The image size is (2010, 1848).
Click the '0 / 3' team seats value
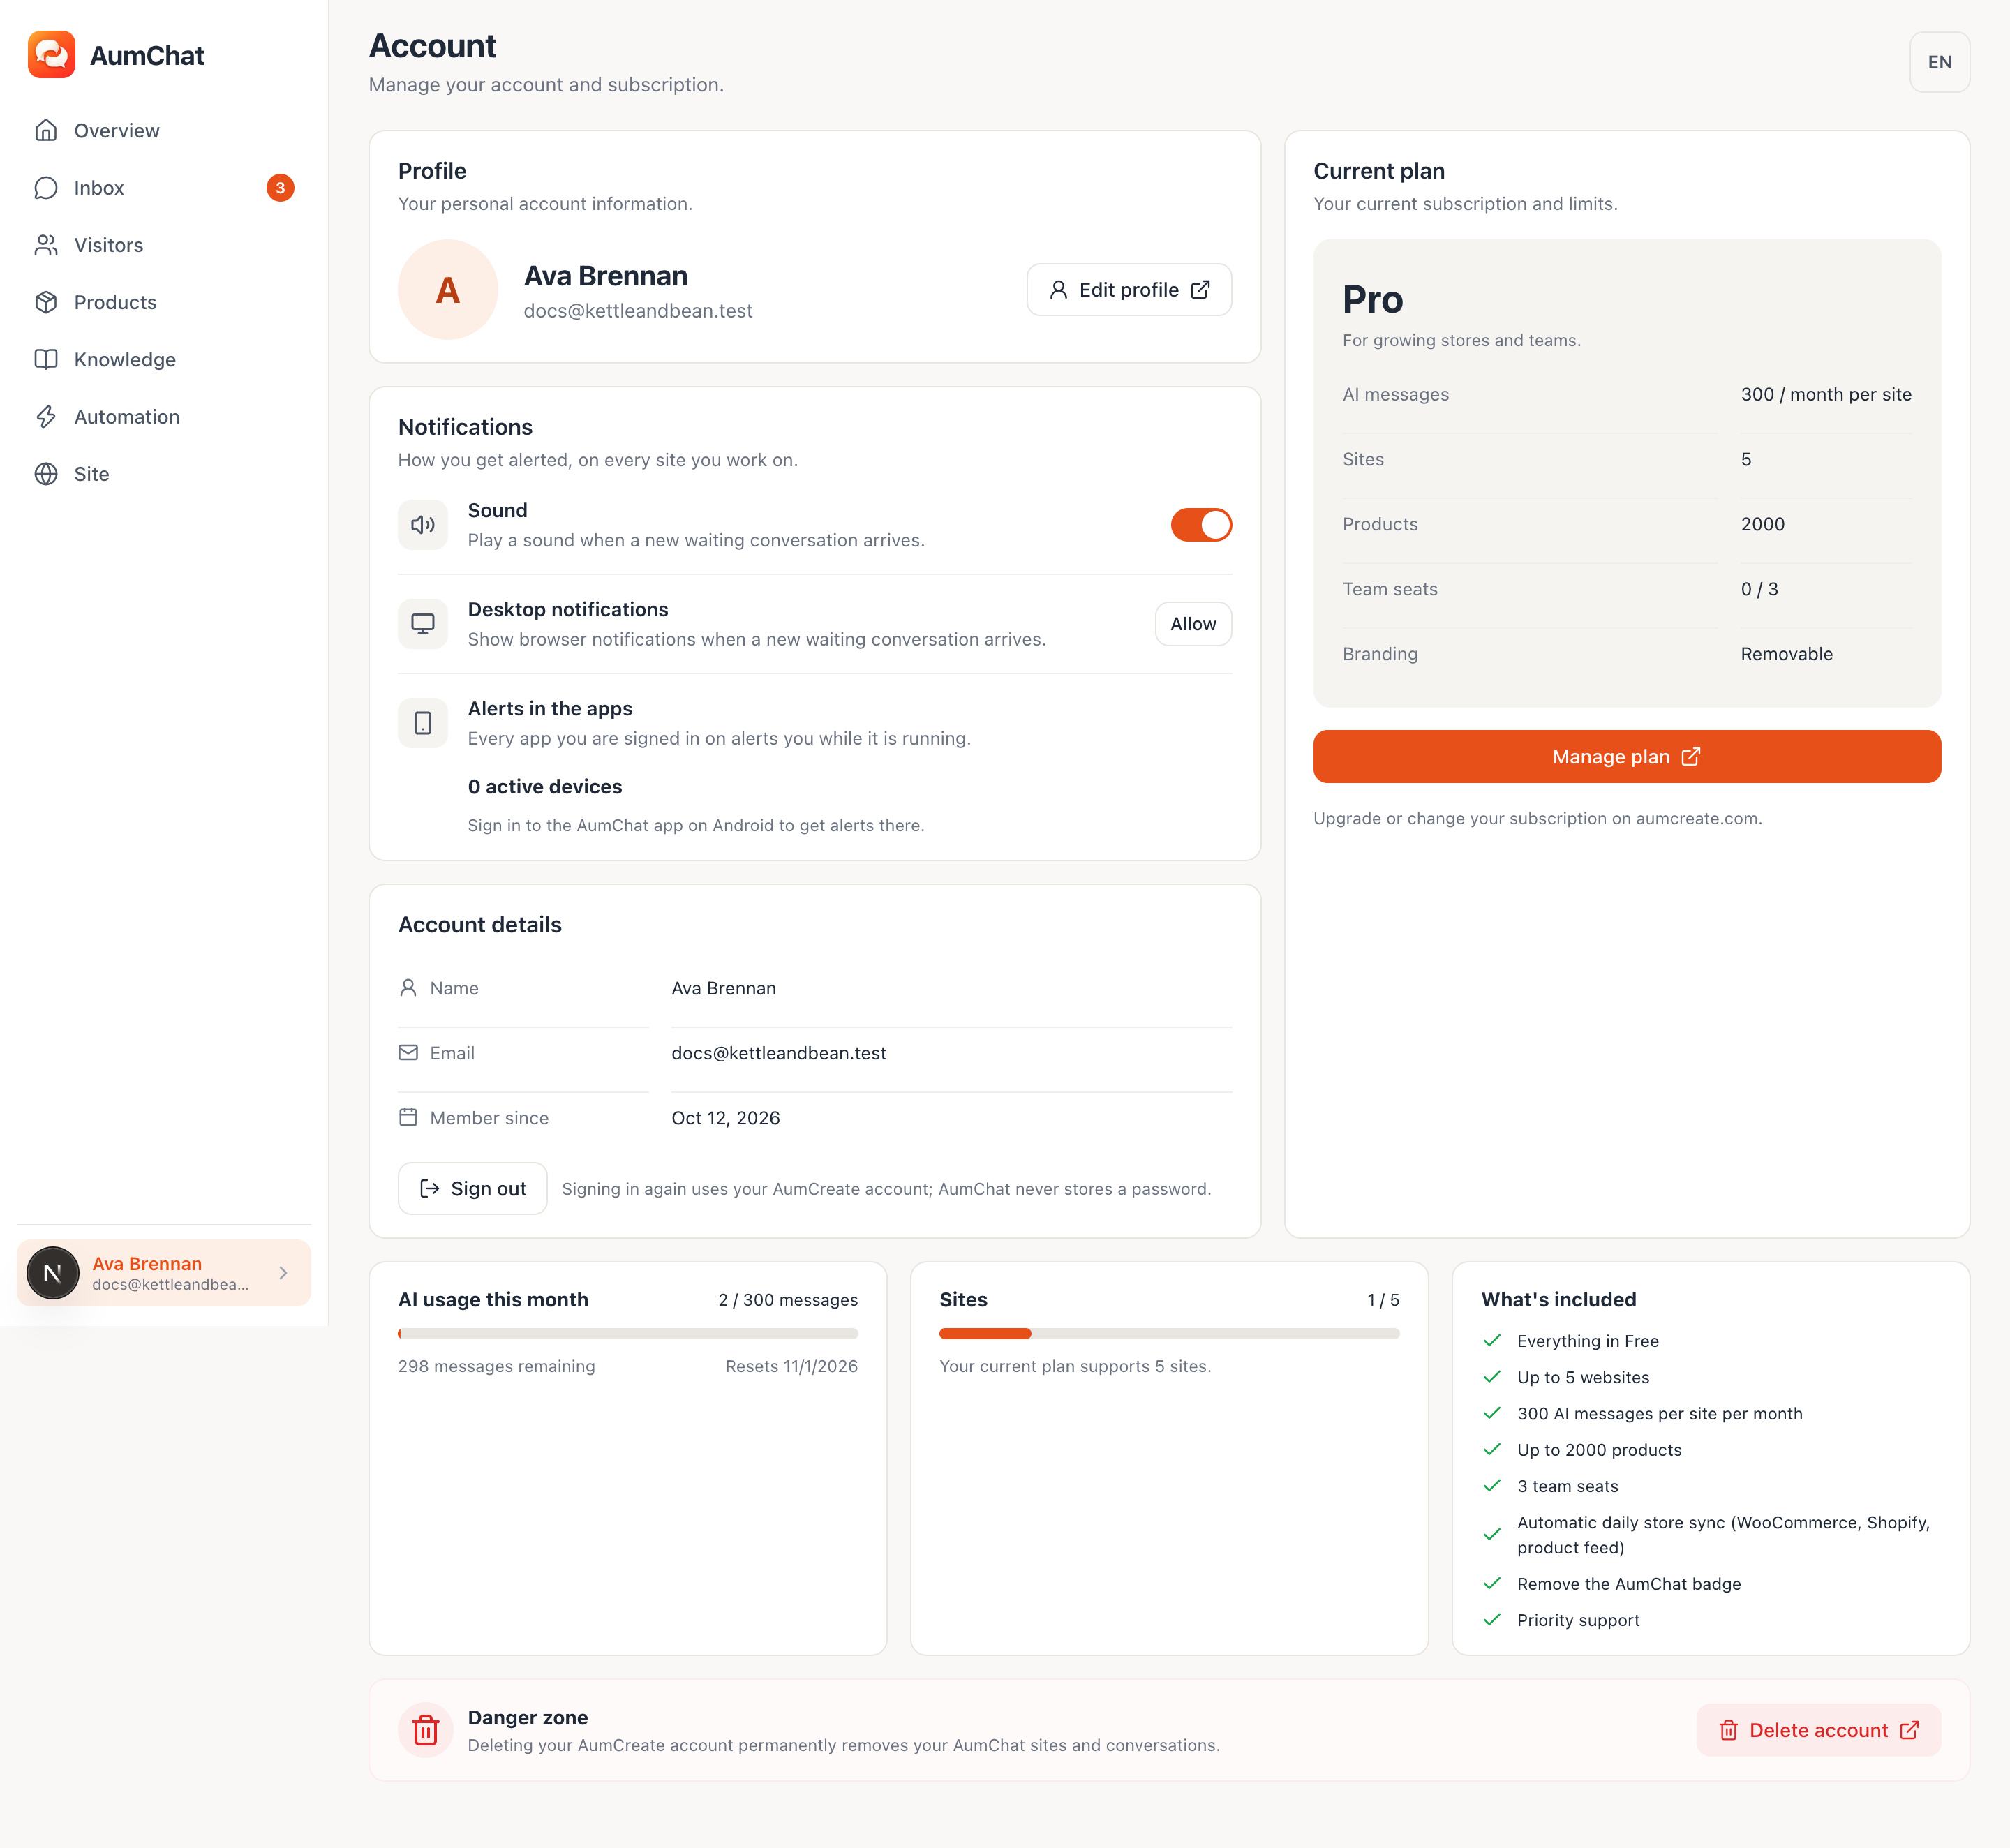point(1760,589)
